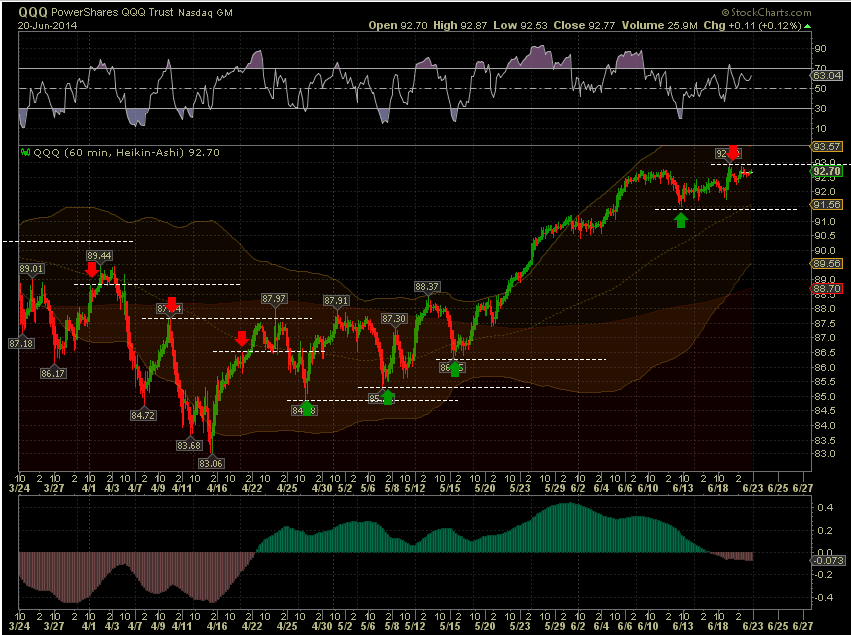This screenshot has height=635, width=851.
Task: Select the 20-Jun-2014 chart date
Action: (x=48, y=26)
